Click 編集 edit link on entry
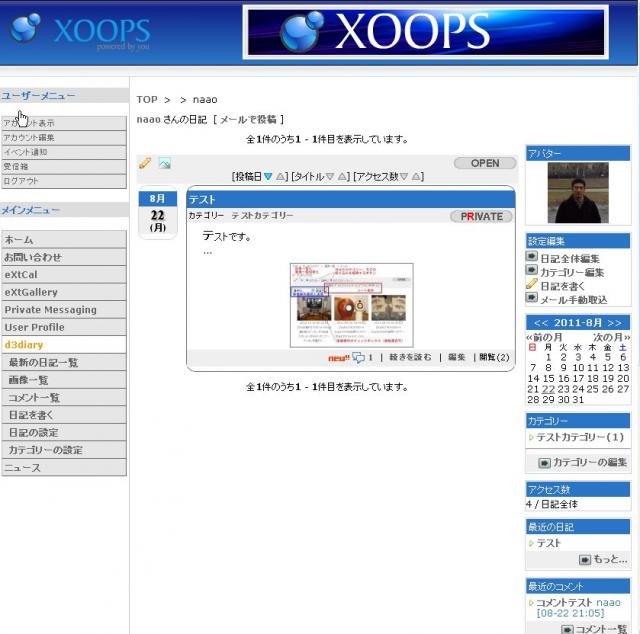 click(x=457, y=357)
